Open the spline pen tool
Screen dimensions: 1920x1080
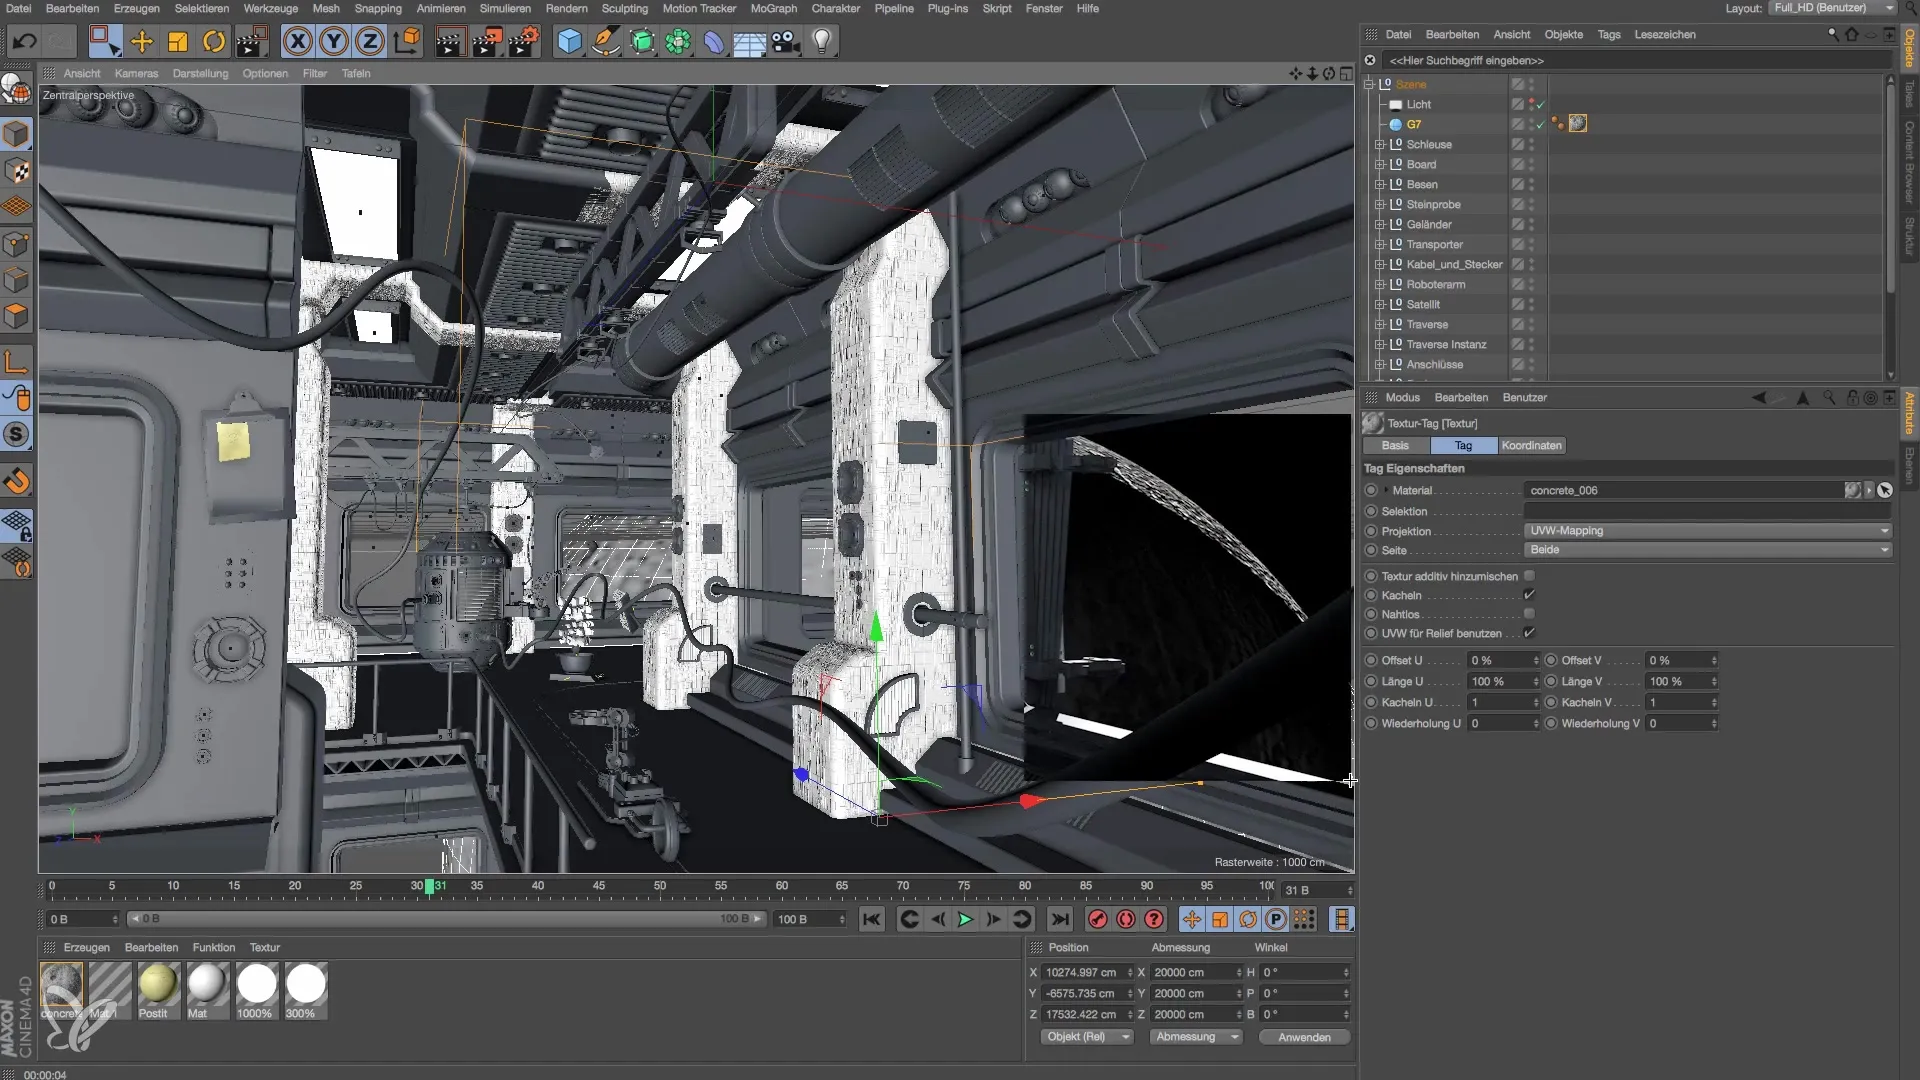[605, 41]
